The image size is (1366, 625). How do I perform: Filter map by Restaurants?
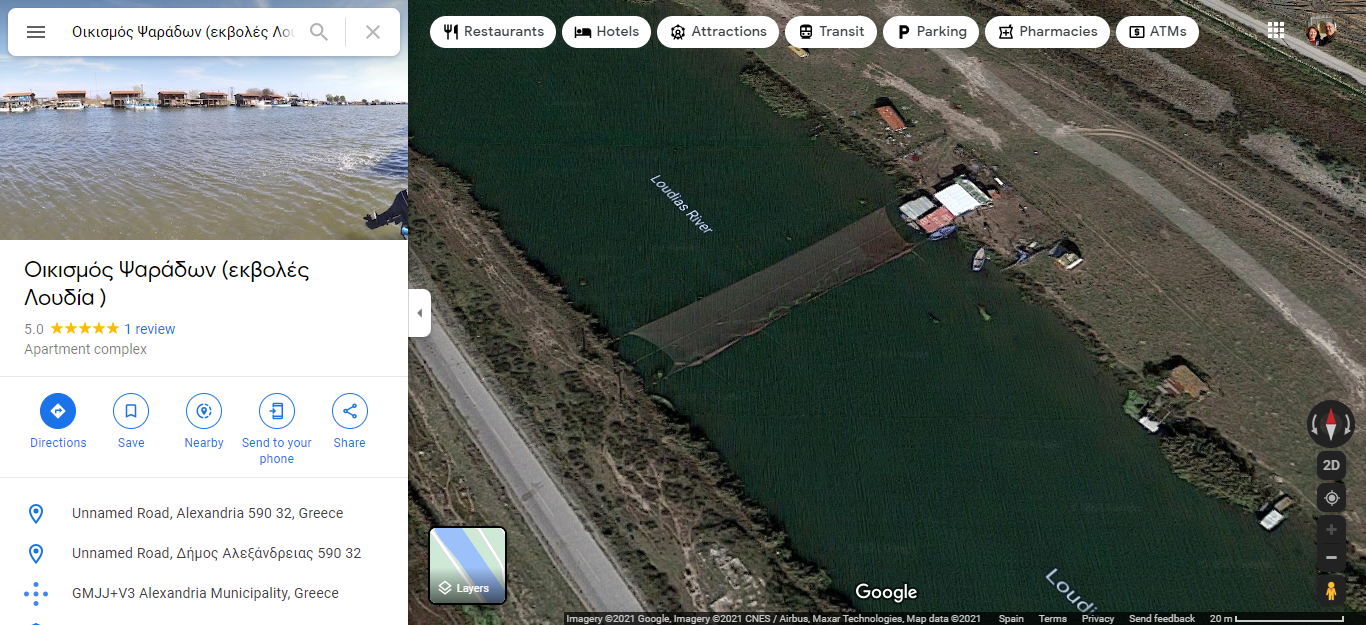(x=493, y=32)
